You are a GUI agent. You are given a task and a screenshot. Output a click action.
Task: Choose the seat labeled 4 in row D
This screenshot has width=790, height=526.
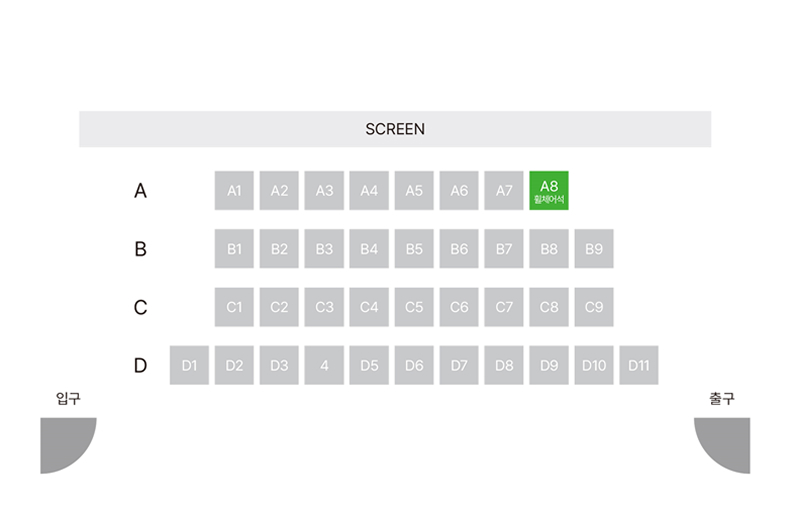[324, 366]
